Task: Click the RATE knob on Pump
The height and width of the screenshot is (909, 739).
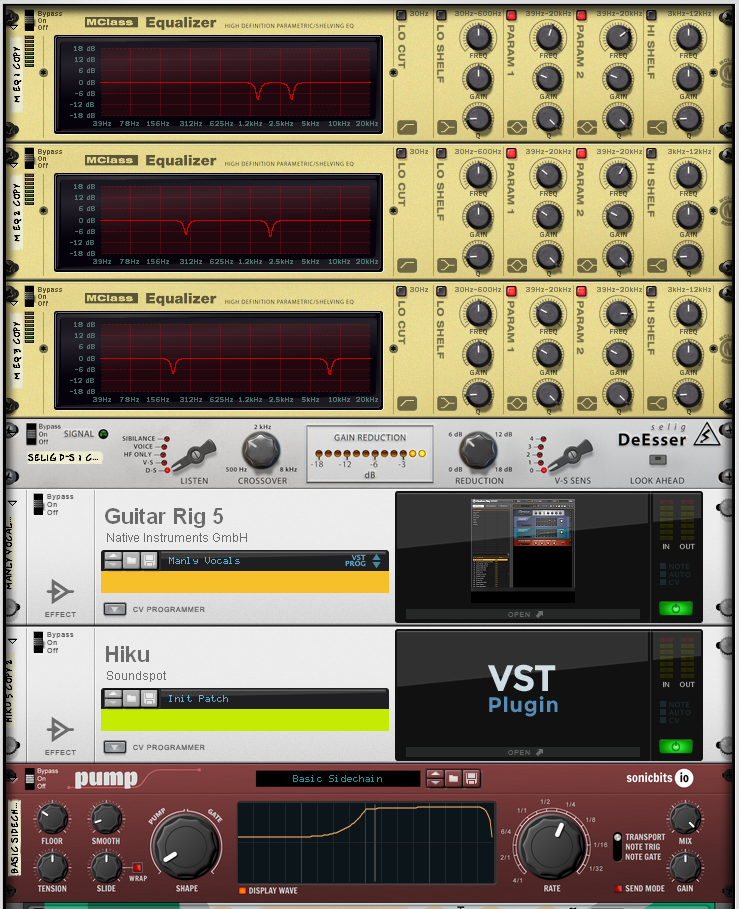Action: [551, 846]
